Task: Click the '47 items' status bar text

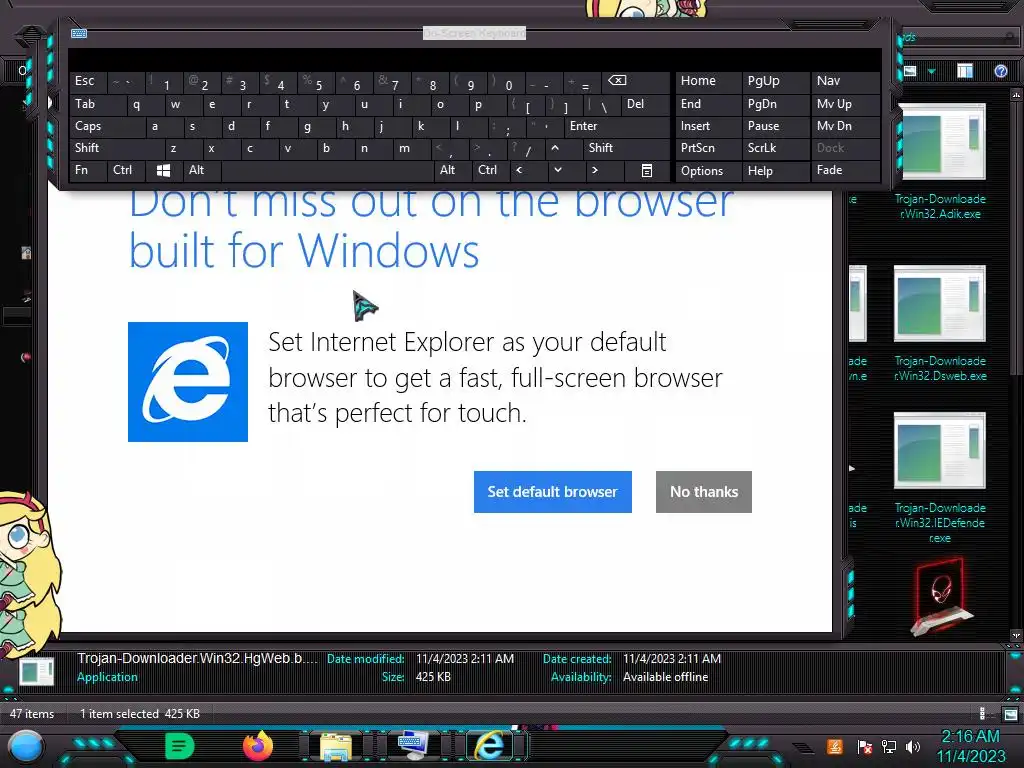Action: pyautogui.click(x=31, y=714)
